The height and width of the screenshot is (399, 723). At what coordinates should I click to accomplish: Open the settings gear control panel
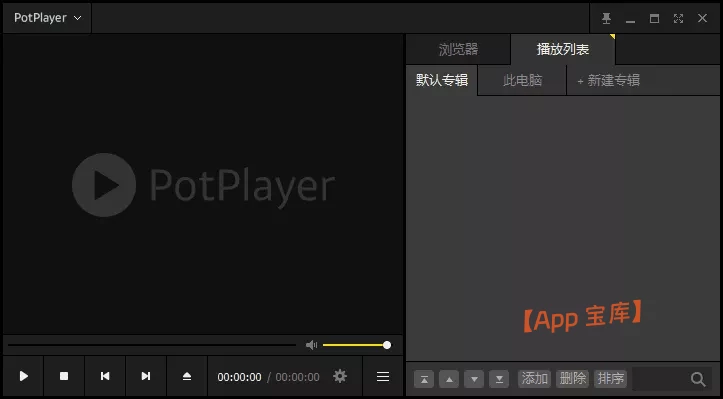[x=340, y=376]
